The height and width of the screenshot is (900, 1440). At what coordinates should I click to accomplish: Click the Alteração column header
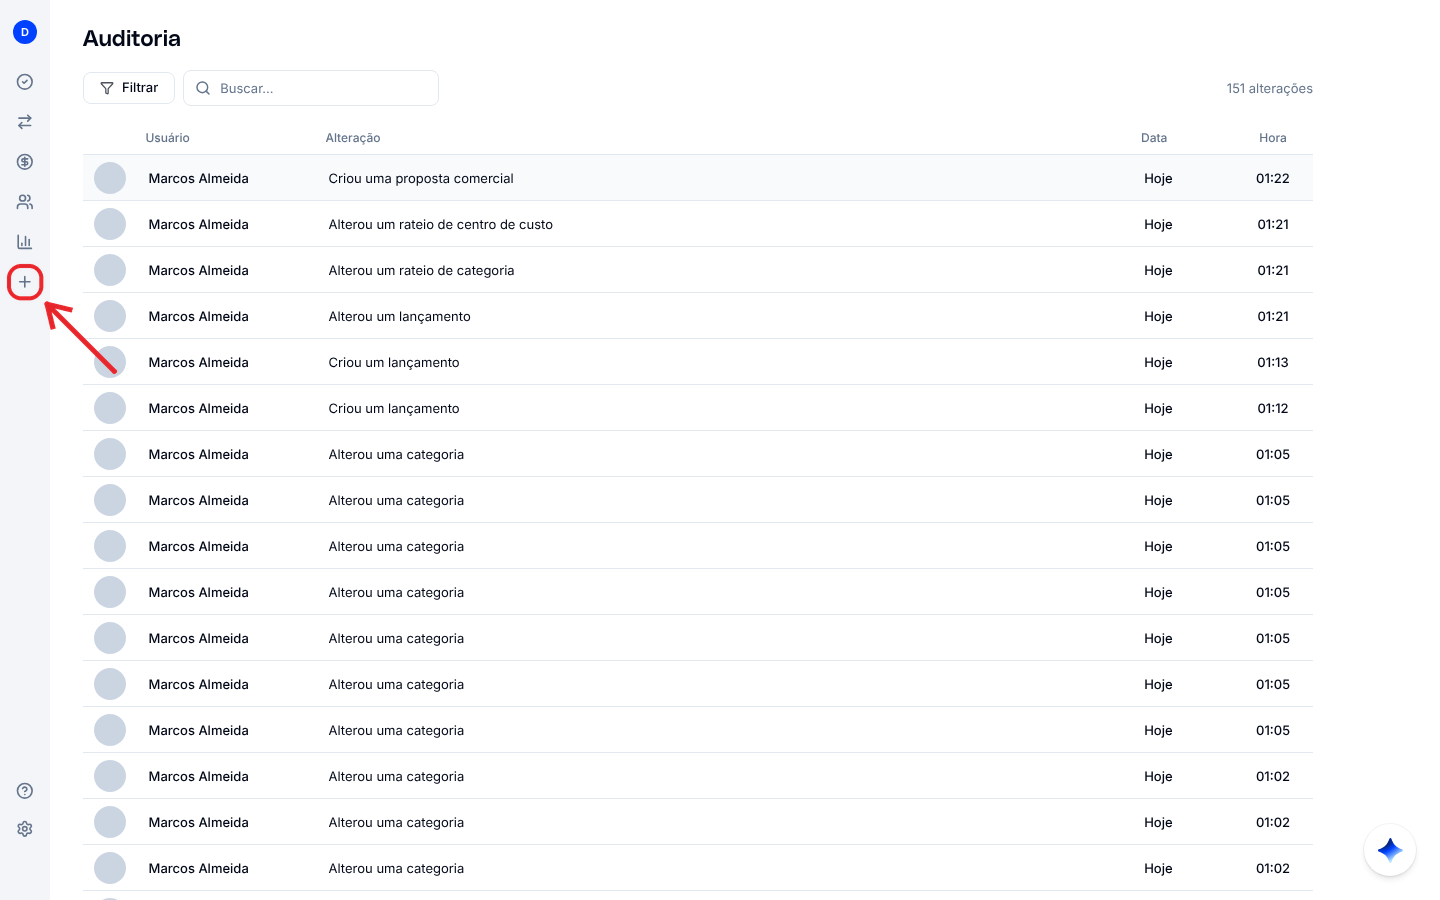pos(353,138)
